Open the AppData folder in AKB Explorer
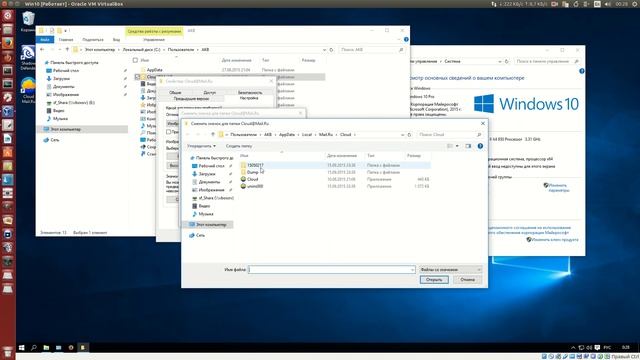The width and height of the screenshot is (640, 360). pos(154,70)
